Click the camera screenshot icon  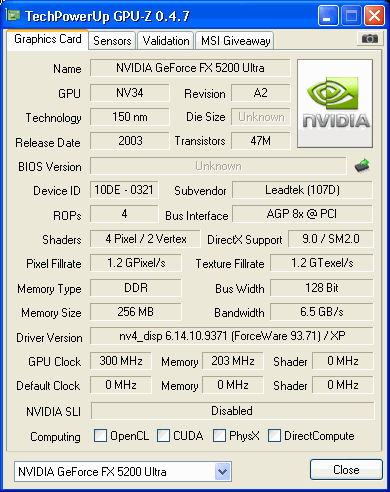(369, 39)
